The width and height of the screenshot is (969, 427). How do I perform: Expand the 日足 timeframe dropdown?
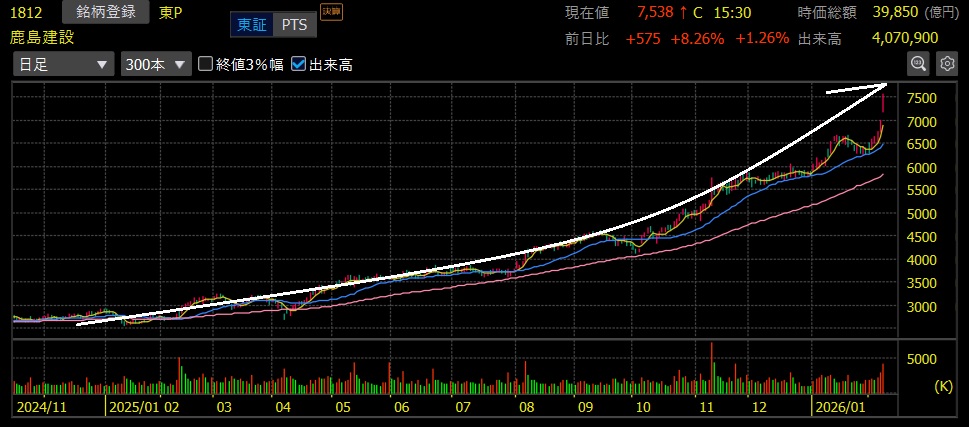64,65
